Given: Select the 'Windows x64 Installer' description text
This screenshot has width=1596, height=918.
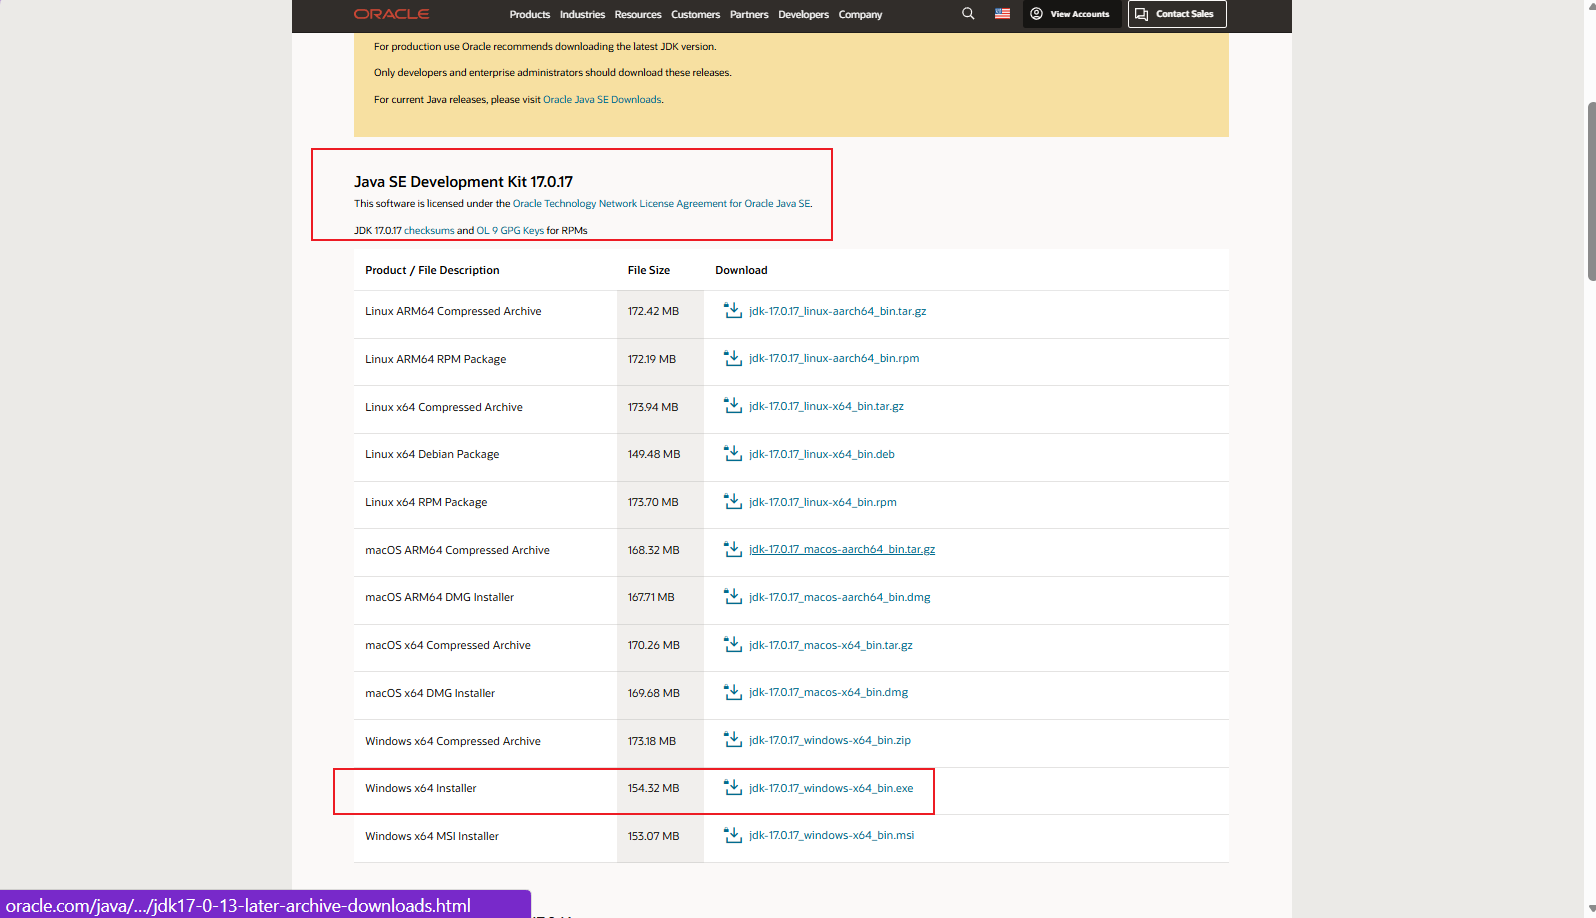Looking at the screenshot, I should click(421, 788).
